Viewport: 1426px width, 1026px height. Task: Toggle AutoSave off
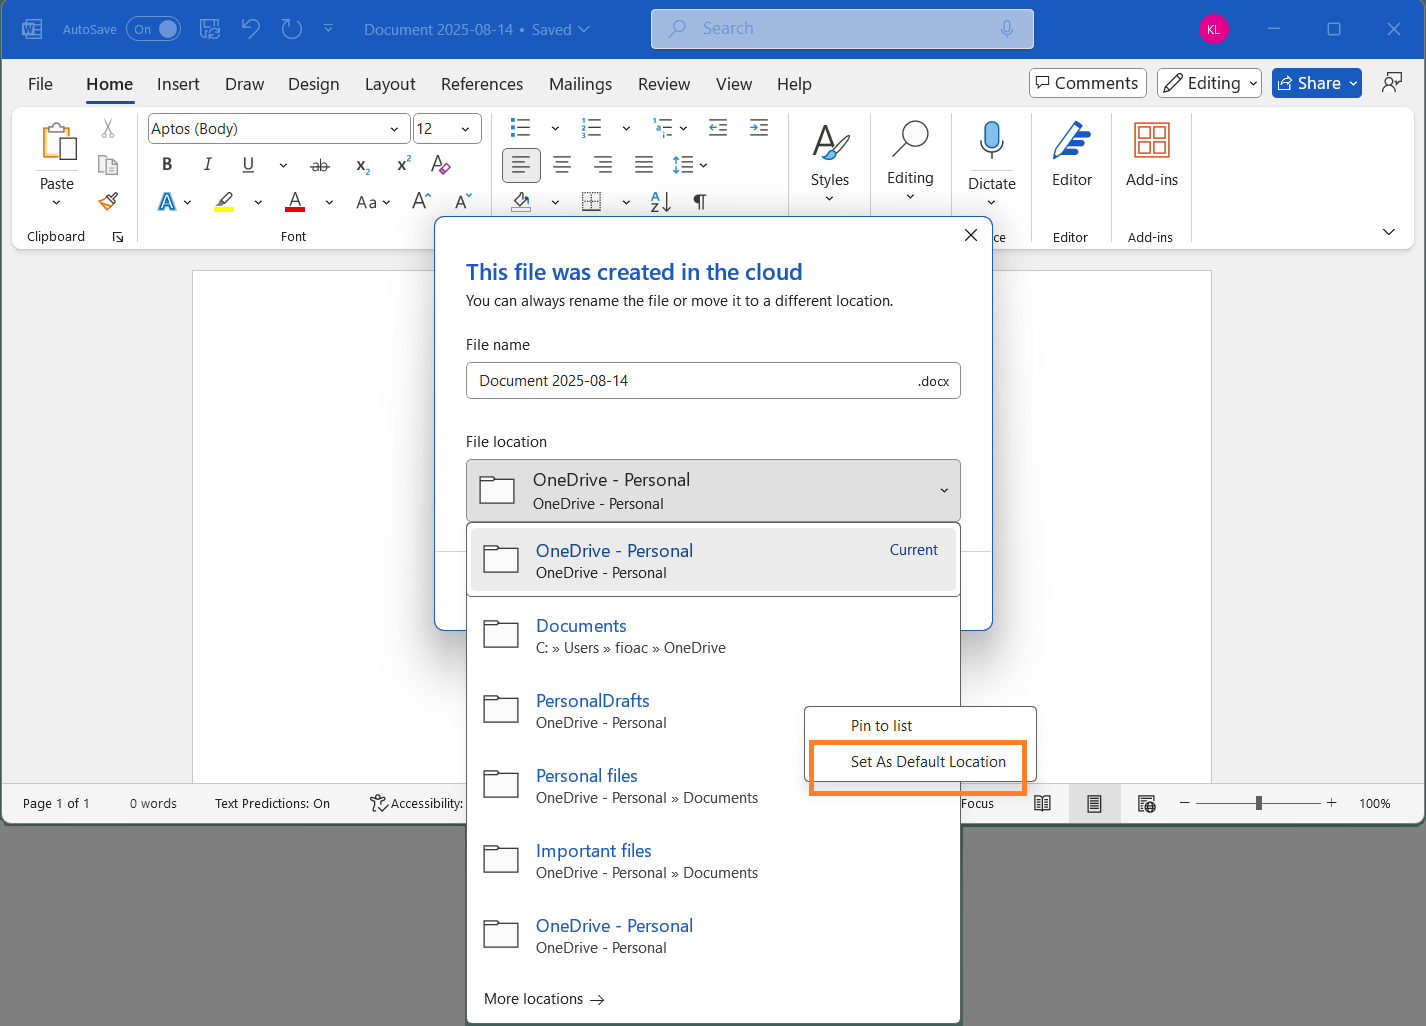[153, 29]
